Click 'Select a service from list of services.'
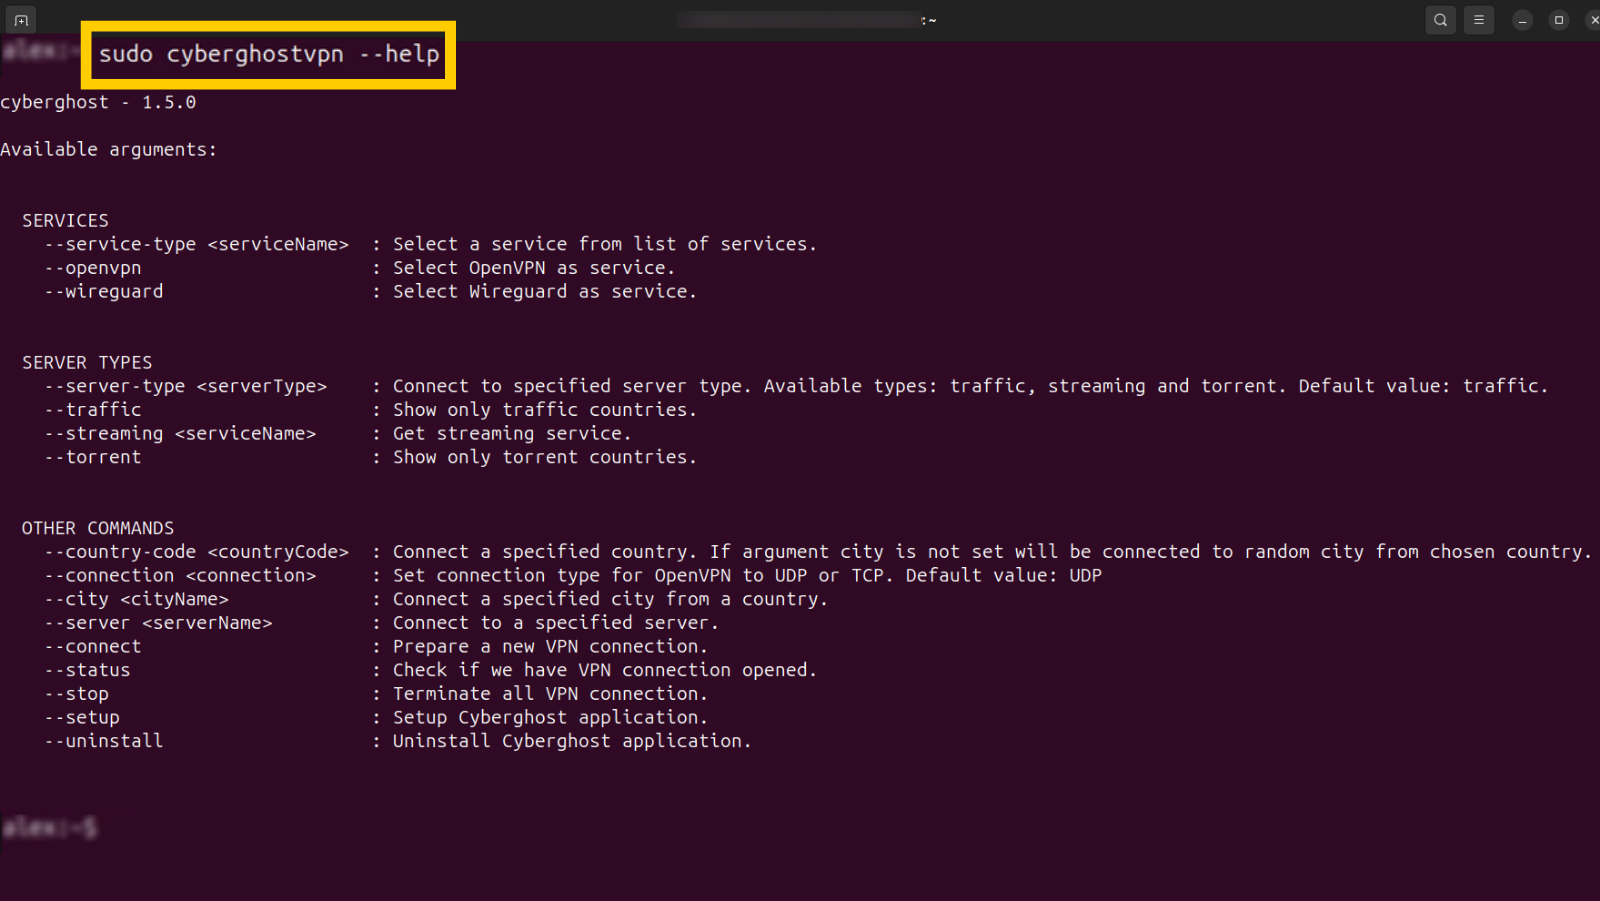 (605, 244)
